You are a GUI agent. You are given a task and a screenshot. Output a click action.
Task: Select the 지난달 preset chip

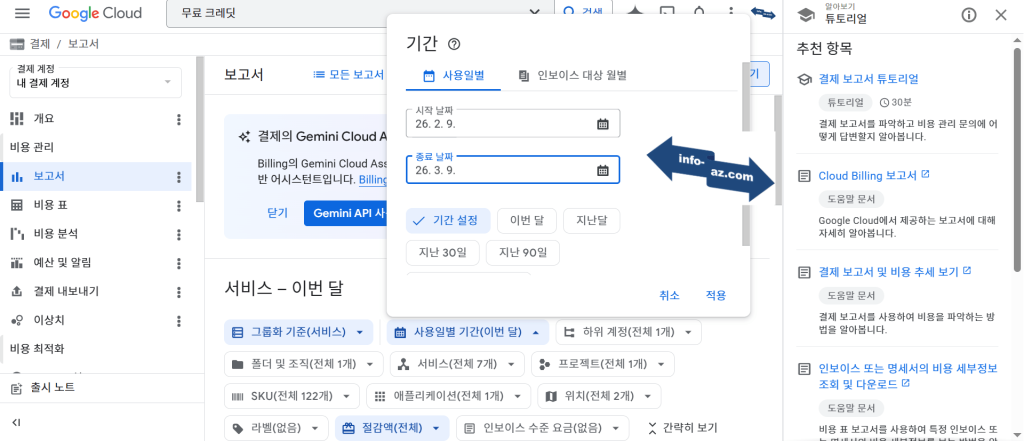point(592,221)
